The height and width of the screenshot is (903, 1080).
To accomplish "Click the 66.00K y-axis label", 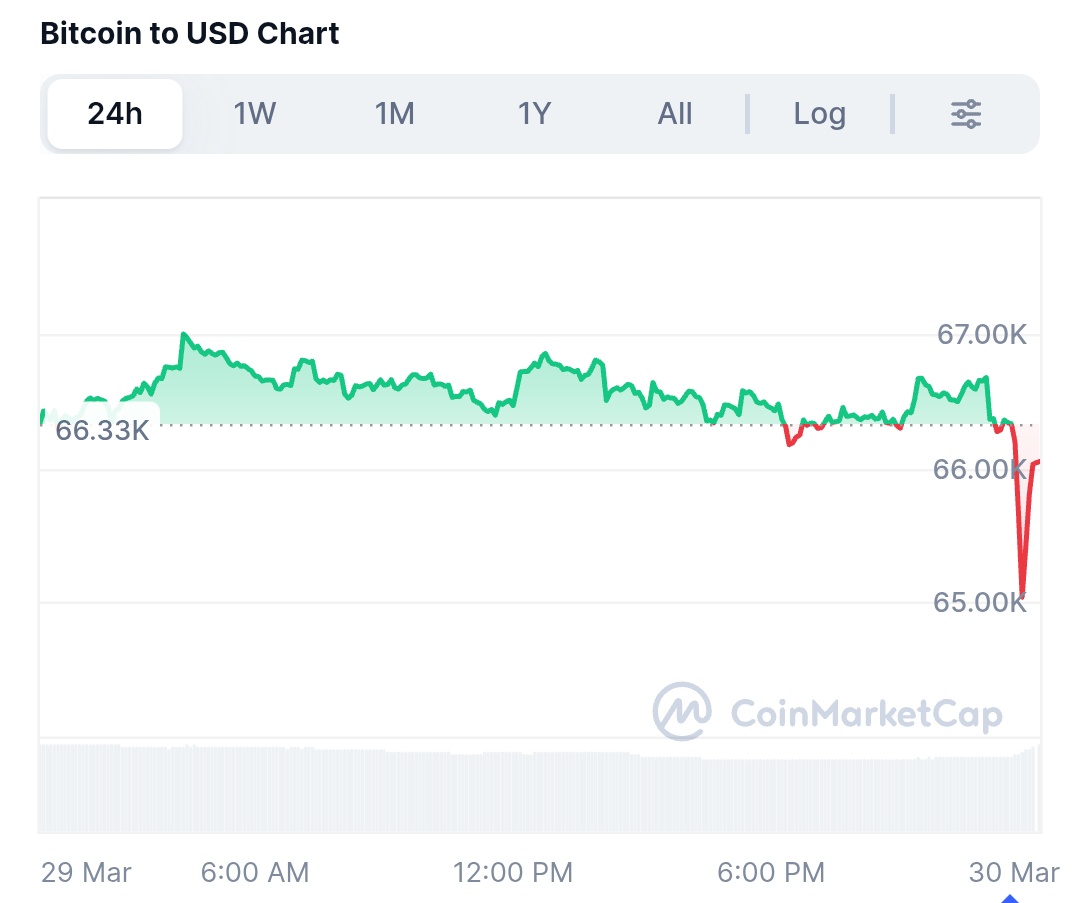I will [979, 469].
